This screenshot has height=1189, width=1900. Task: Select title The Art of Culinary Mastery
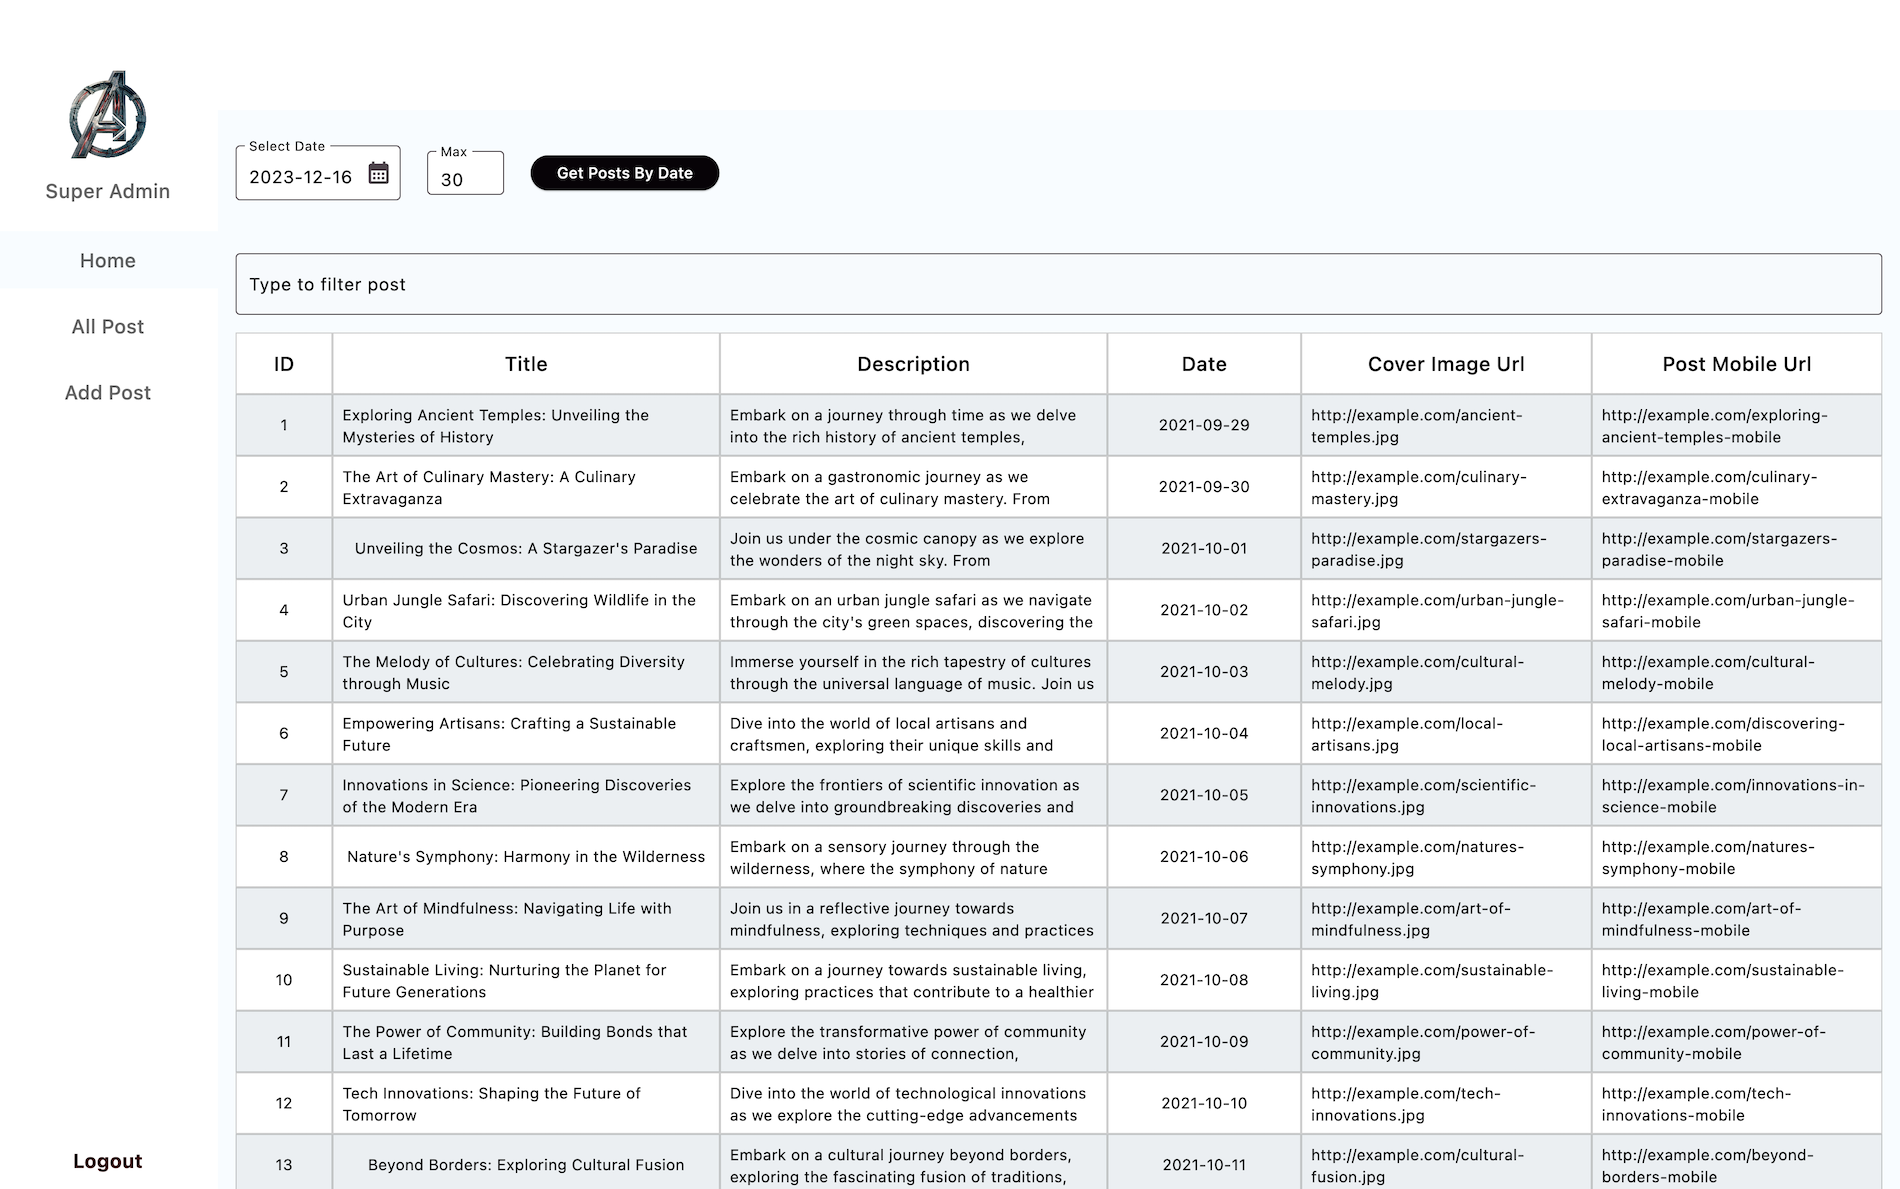pyautogui.click(x=489, y=488)
